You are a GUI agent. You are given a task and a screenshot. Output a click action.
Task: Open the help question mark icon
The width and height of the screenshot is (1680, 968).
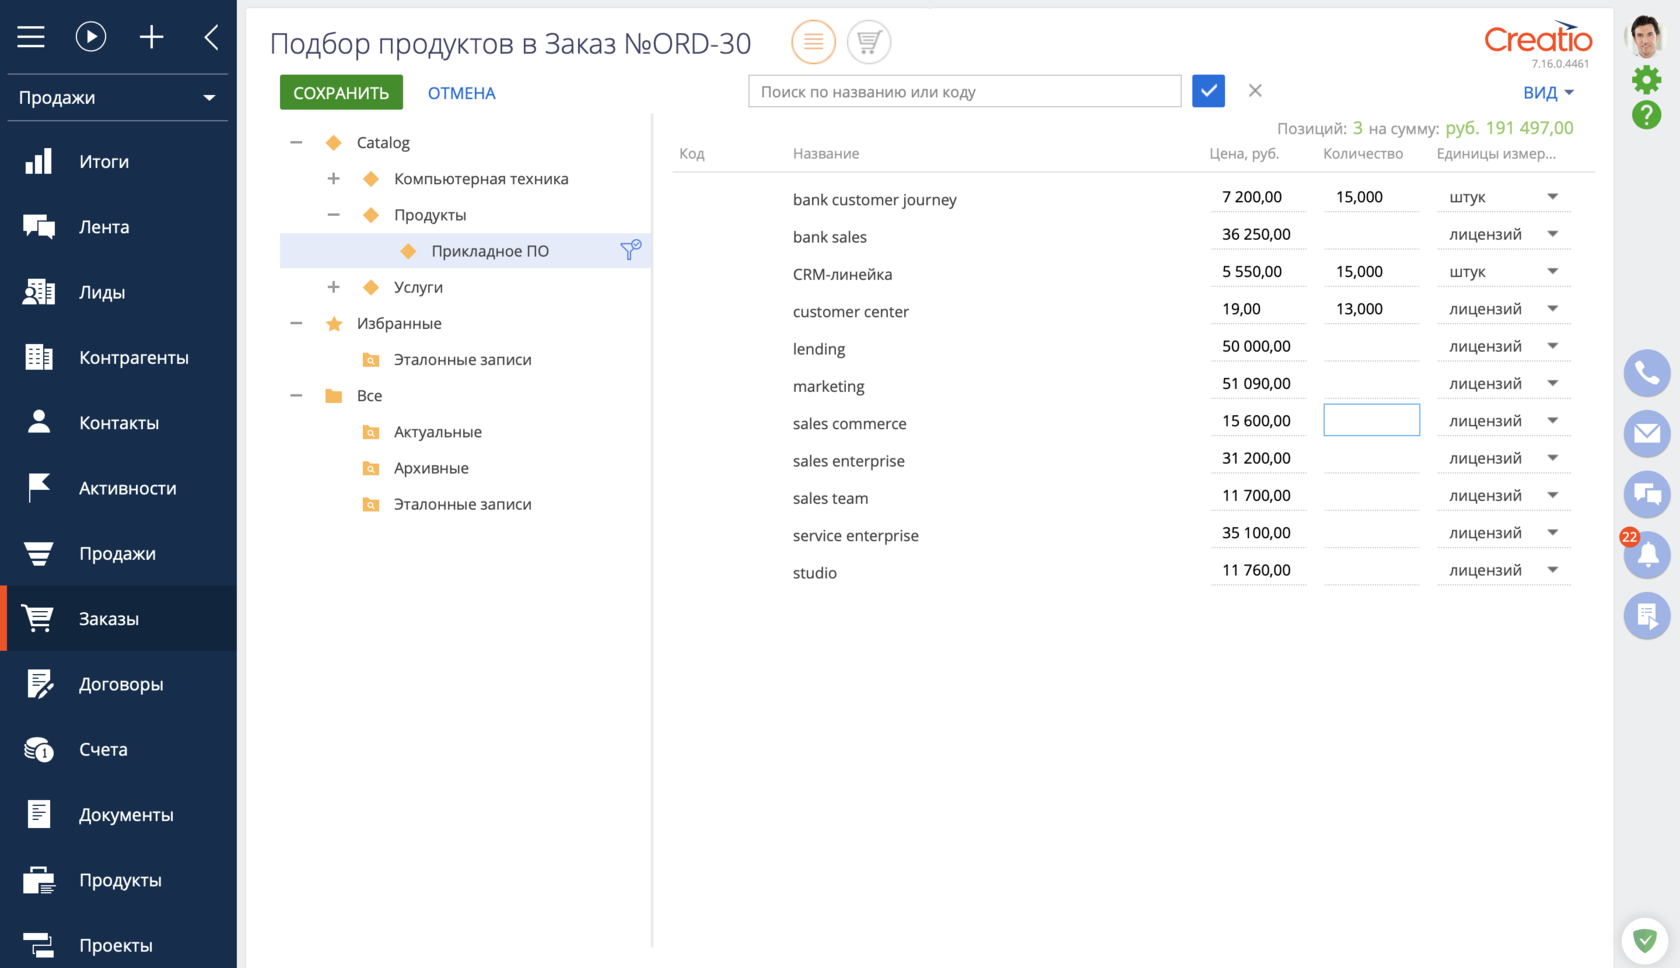pyautogui.click(x=1646, y=114)
